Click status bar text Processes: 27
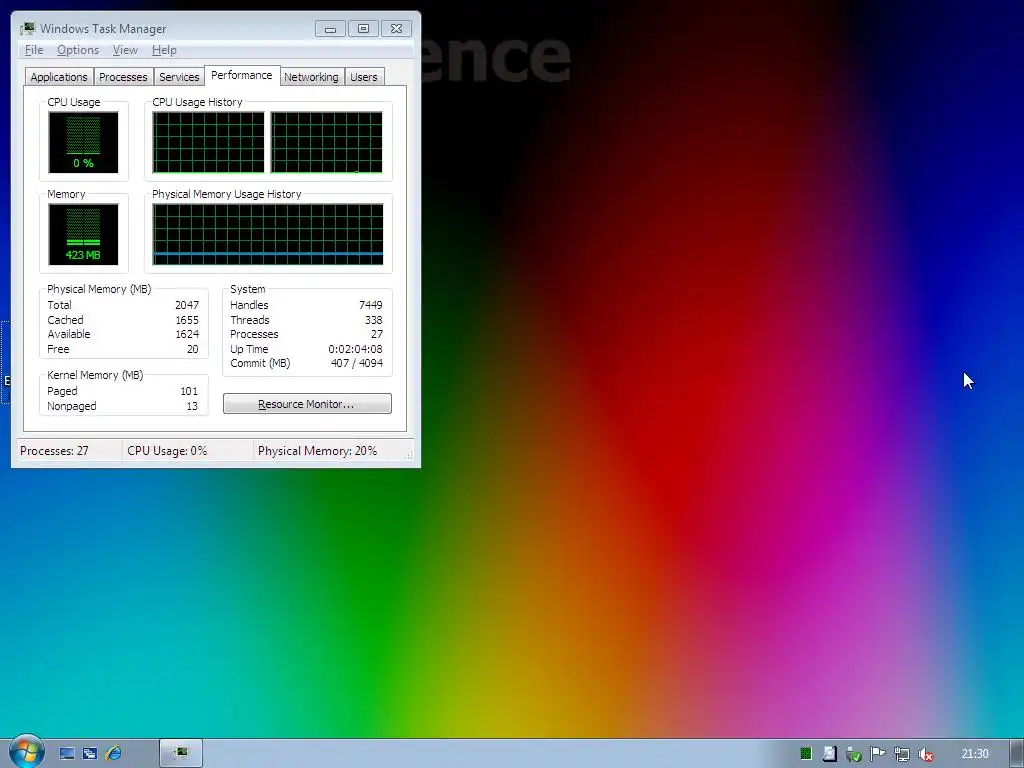Screen dimensions: 1024x768 tap(54, 451)
